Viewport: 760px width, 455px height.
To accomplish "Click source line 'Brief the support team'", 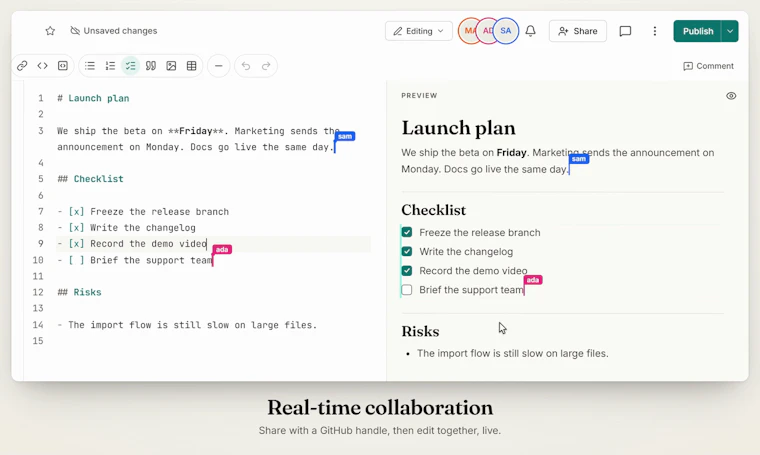I will (x=135, y=260).
